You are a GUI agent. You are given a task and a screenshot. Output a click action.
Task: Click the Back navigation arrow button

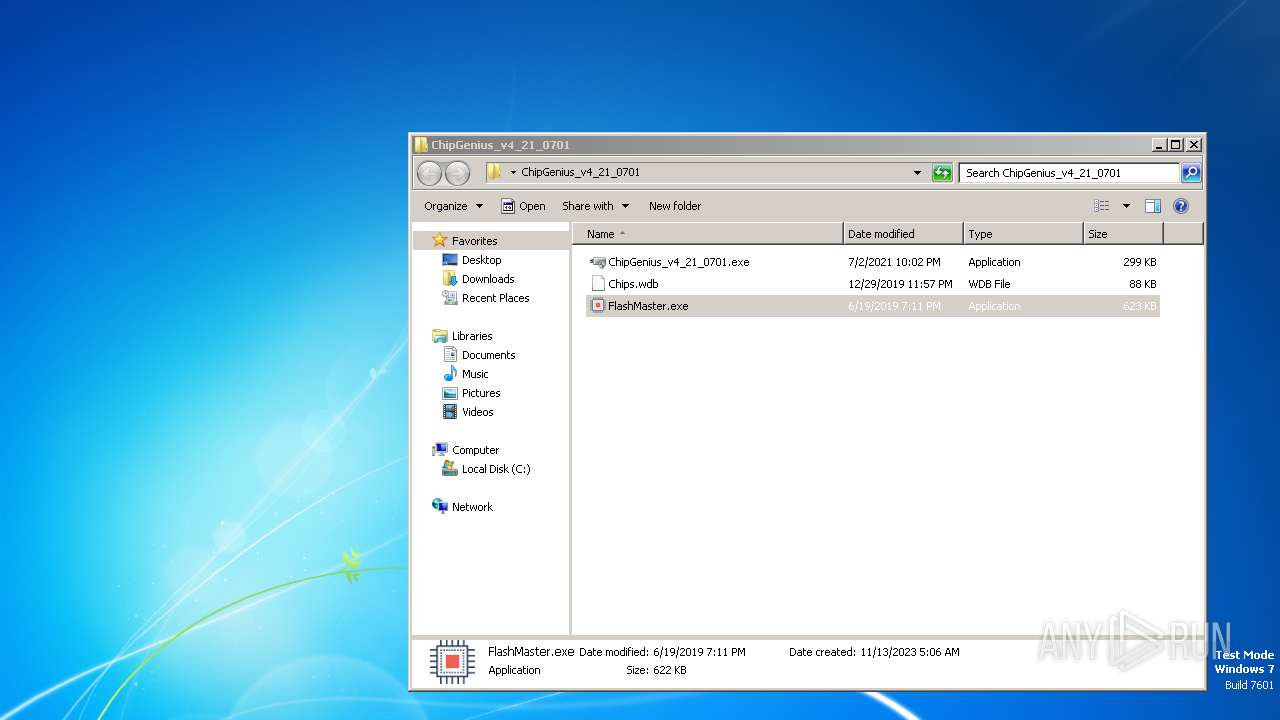(429, 173)
